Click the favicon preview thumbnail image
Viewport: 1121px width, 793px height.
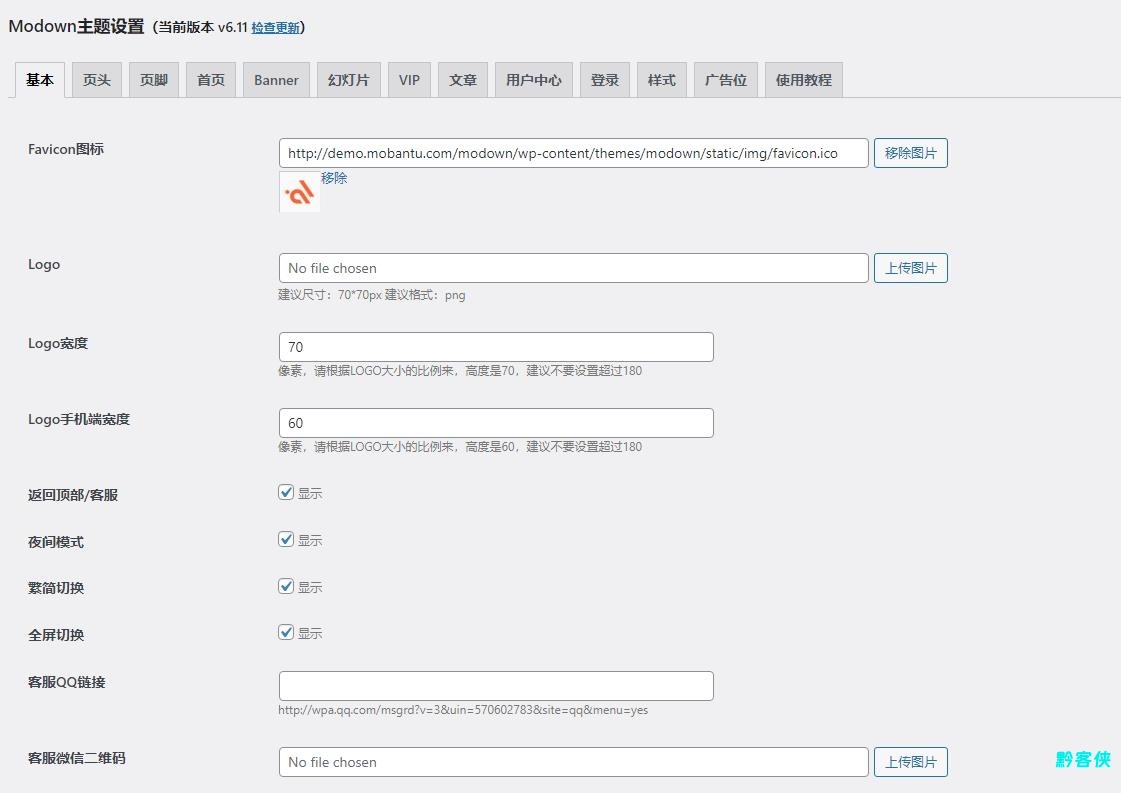click(x=299, y=192)
